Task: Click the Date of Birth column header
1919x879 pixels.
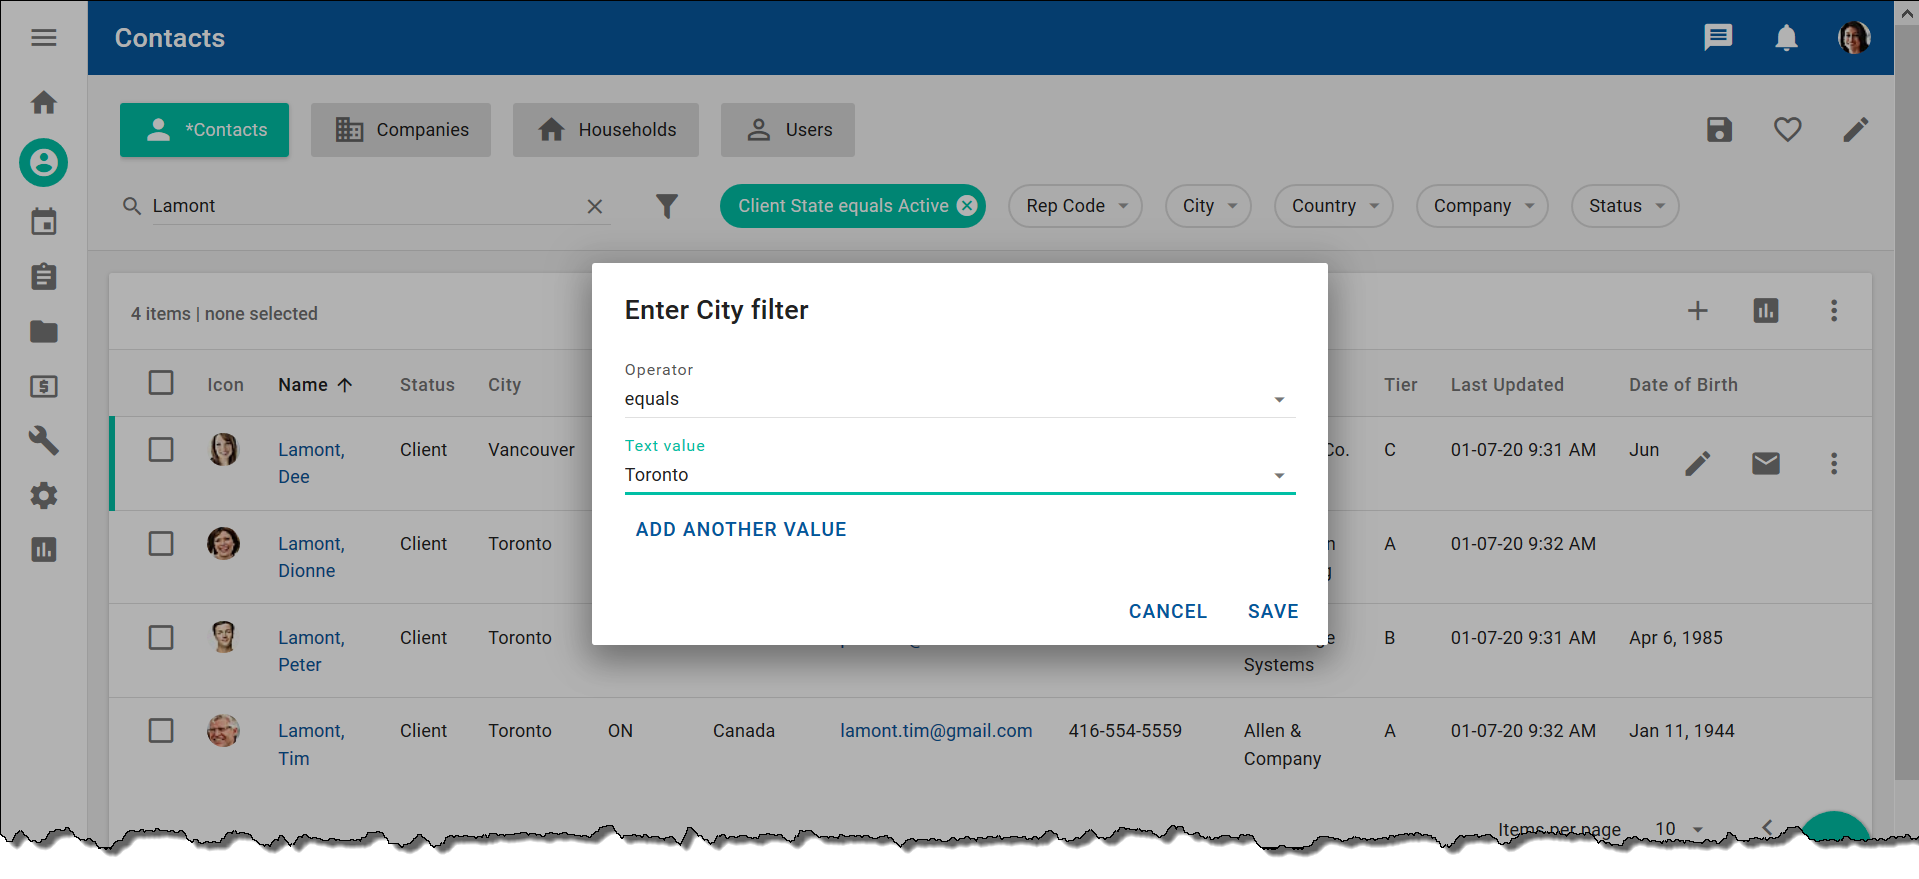Action: (x=1683, y=385)
